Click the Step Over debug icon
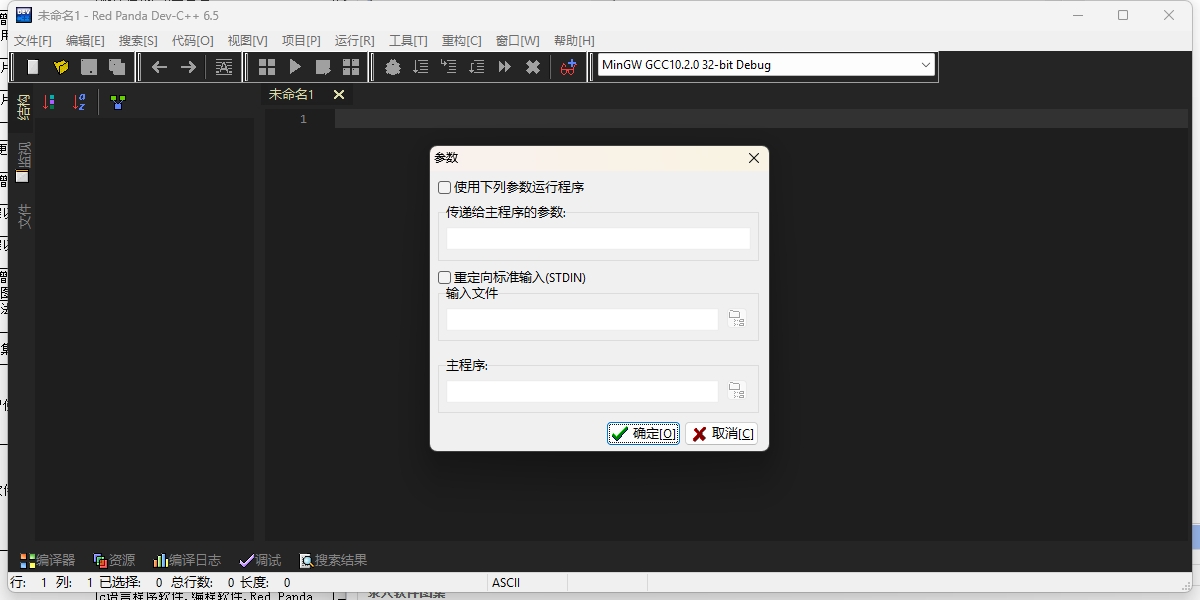The height and width of the screenshot is (600, 1200). [421, 67]
